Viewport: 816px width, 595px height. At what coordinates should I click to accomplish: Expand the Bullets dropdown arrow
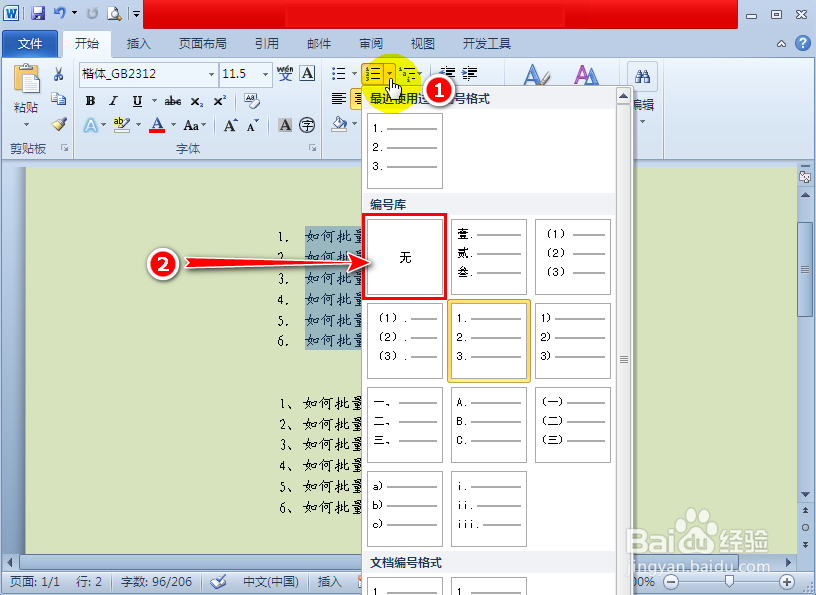pyautogui.click(x=354, y=73)
